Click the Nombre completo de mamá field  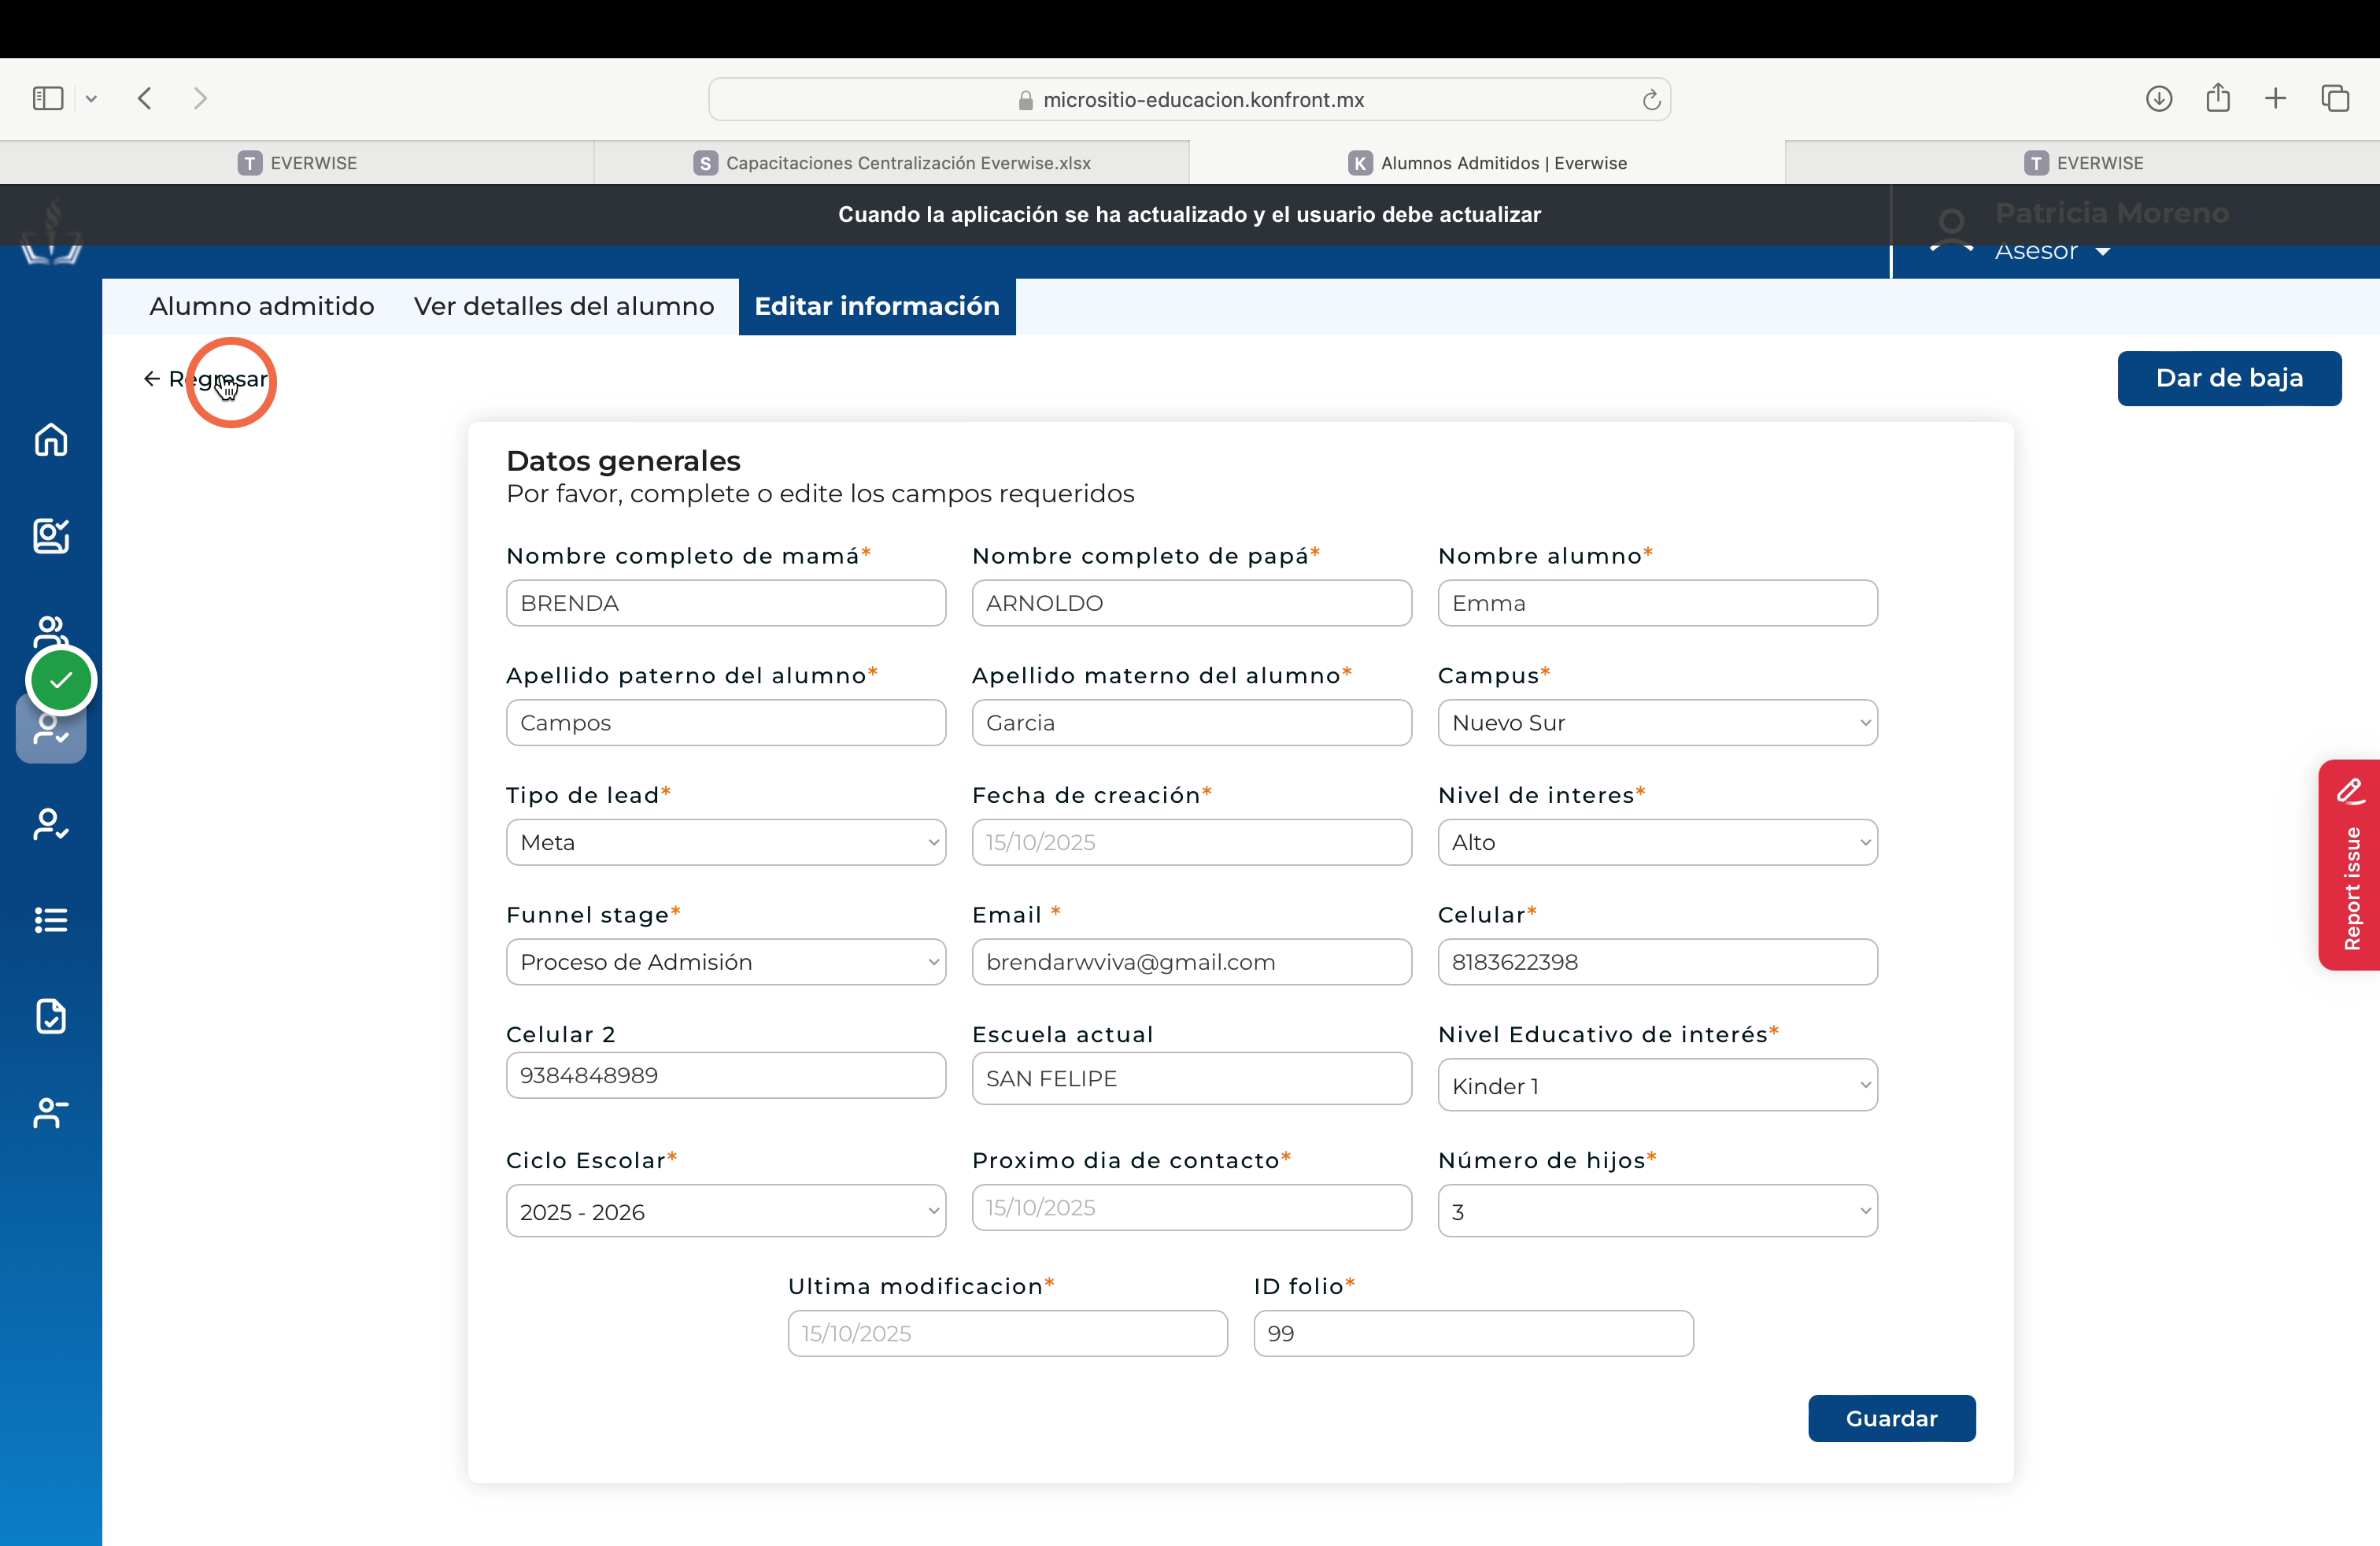[x=726, y=603]
